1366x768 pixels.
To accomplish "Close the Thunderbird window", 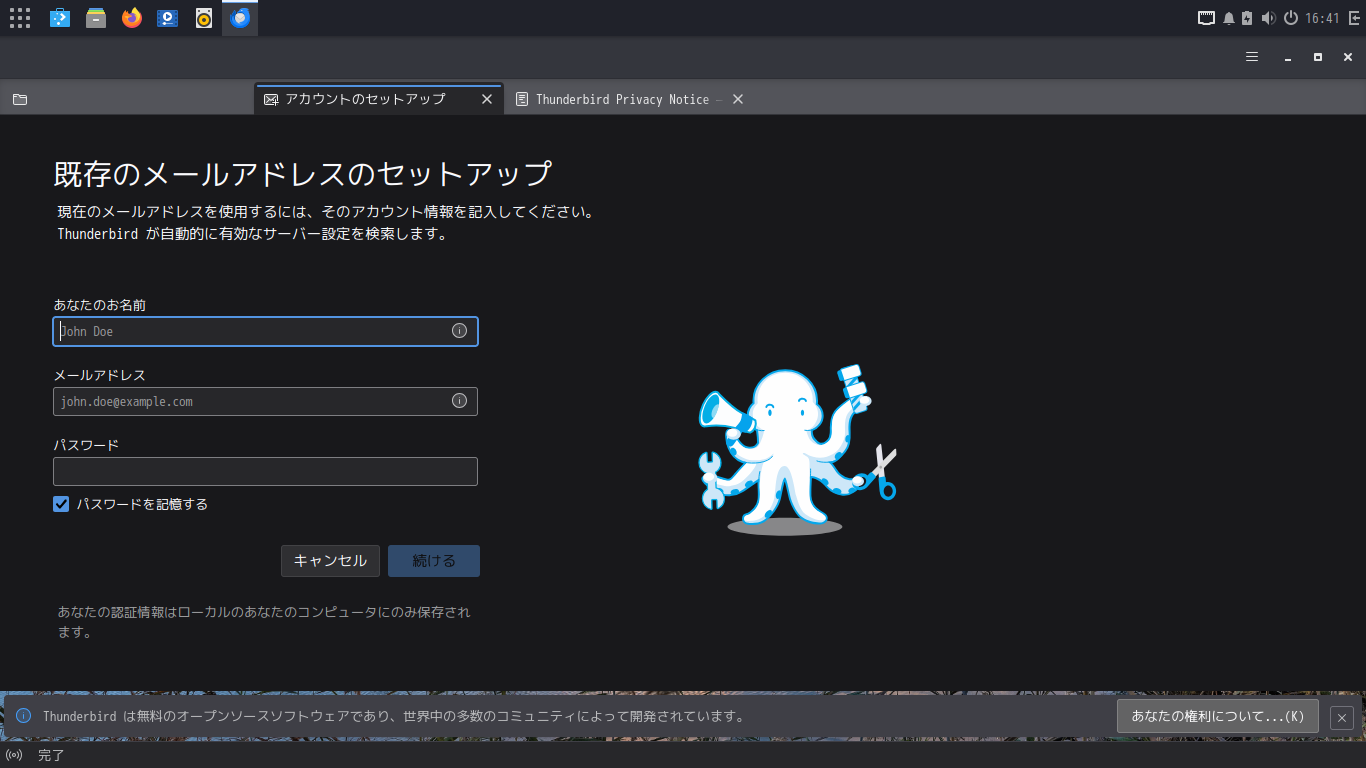I will coord(1348,57).
